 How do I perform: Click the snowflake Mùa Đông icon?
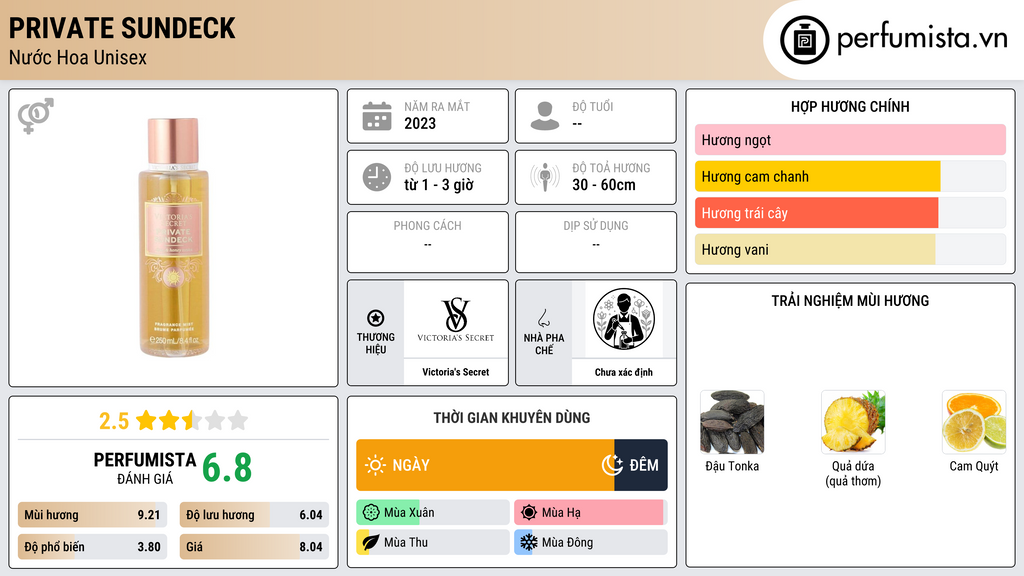(528, 542)
